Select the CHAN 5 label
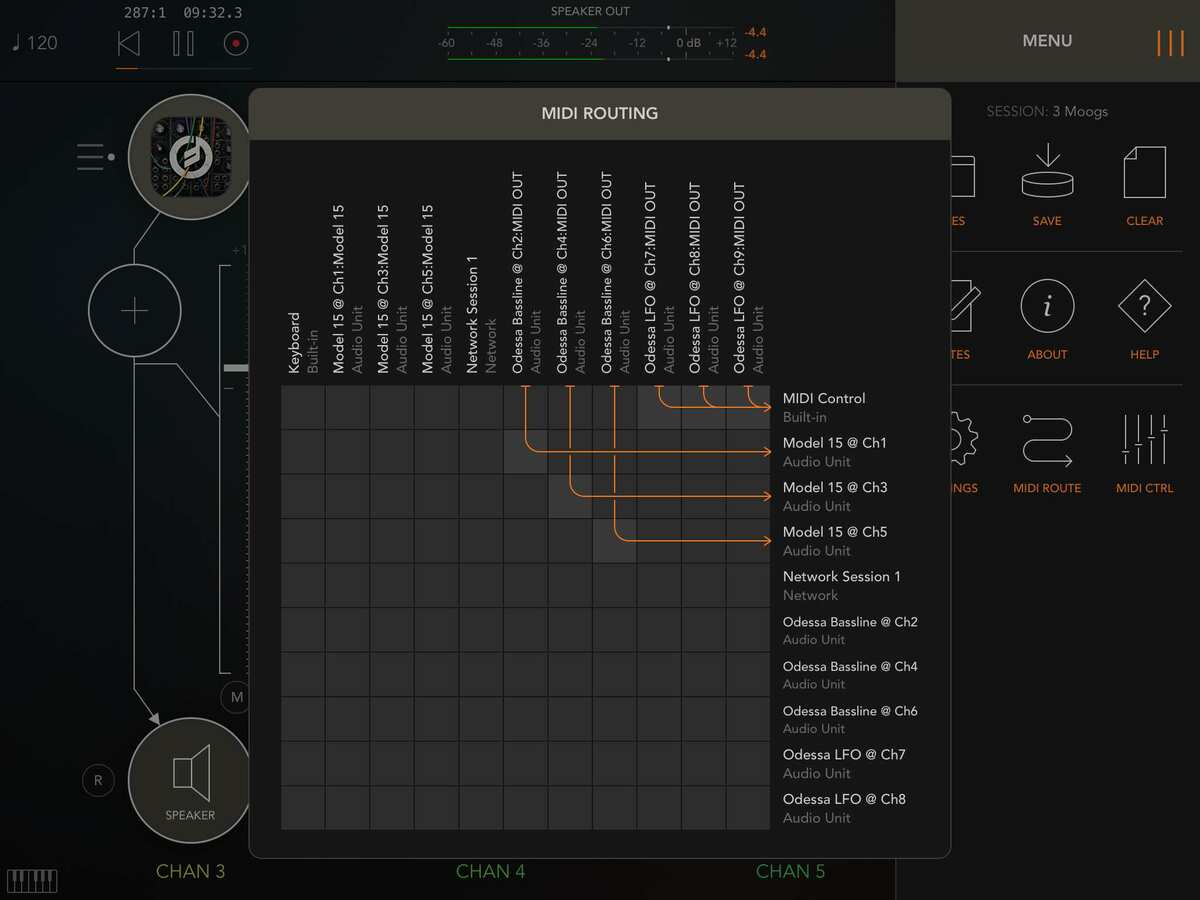This screenshot has width=1200, height=900. [790, 871]
